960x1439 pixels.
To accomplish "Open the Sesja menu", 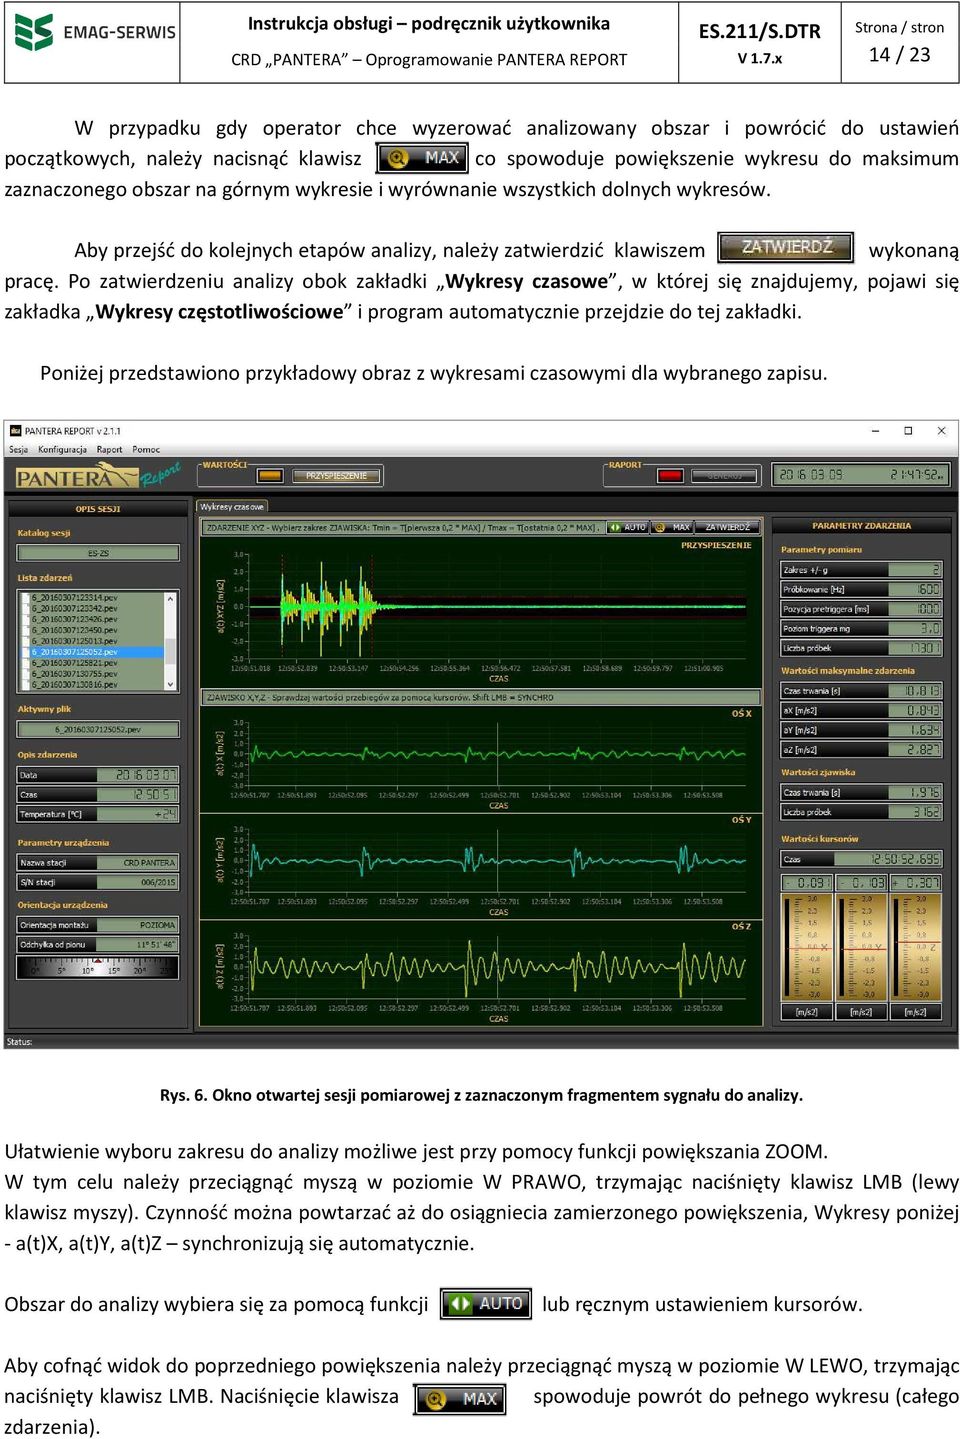I will (x=19, y=450).
